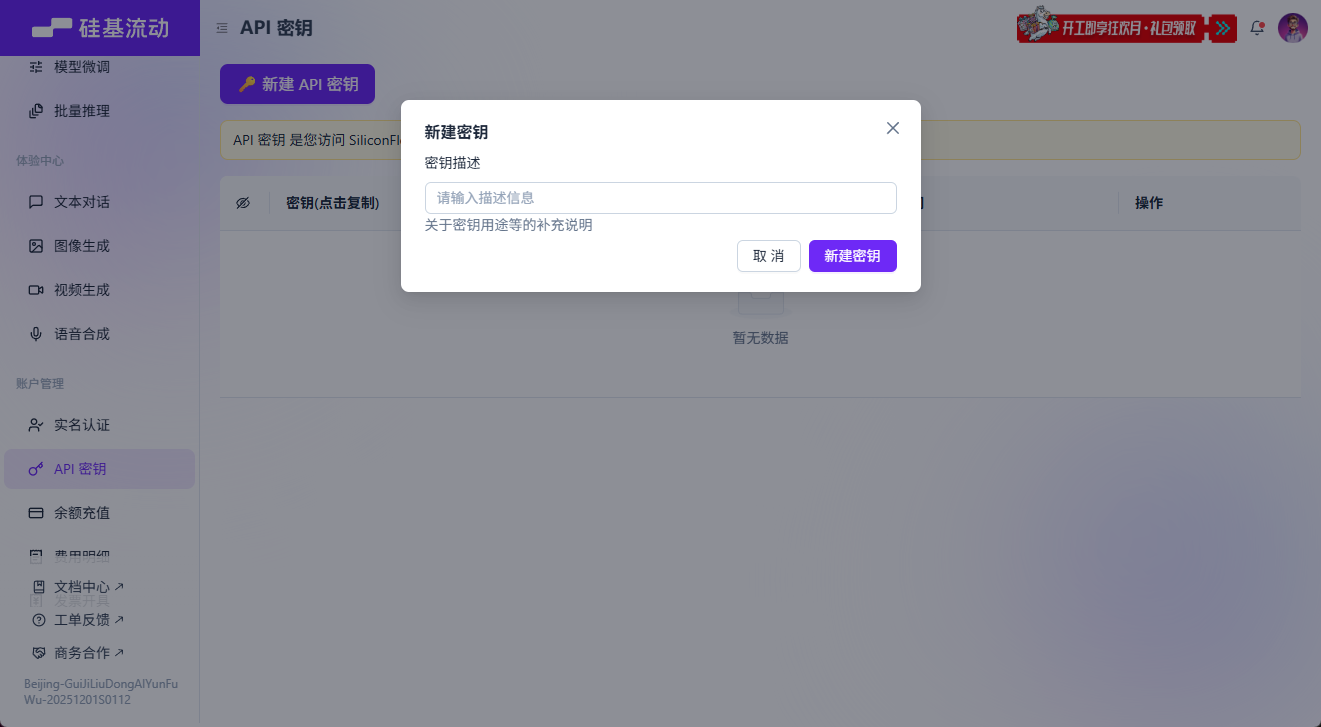
Task: Click the 硅基流动 logo
Action: (100, 28)
